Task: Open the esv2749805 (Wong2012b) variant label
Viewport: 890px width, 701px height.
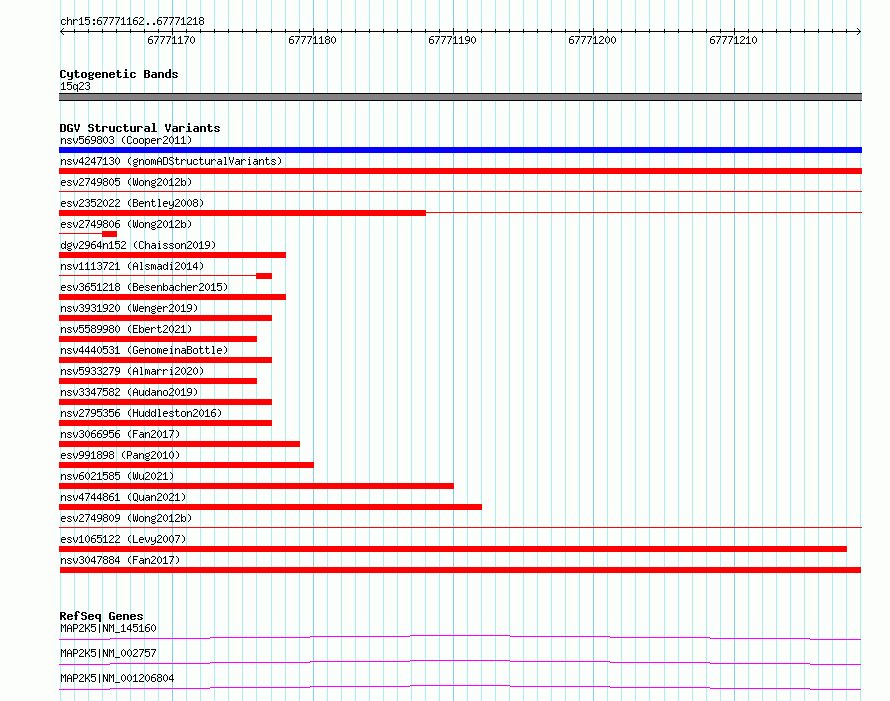Action: (x=126, y=182)
